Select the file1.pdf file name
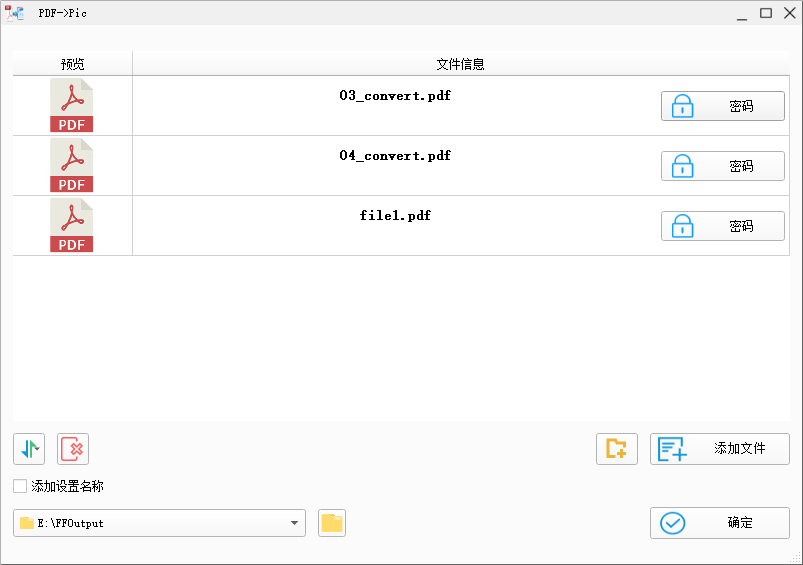 click(395, 216)
